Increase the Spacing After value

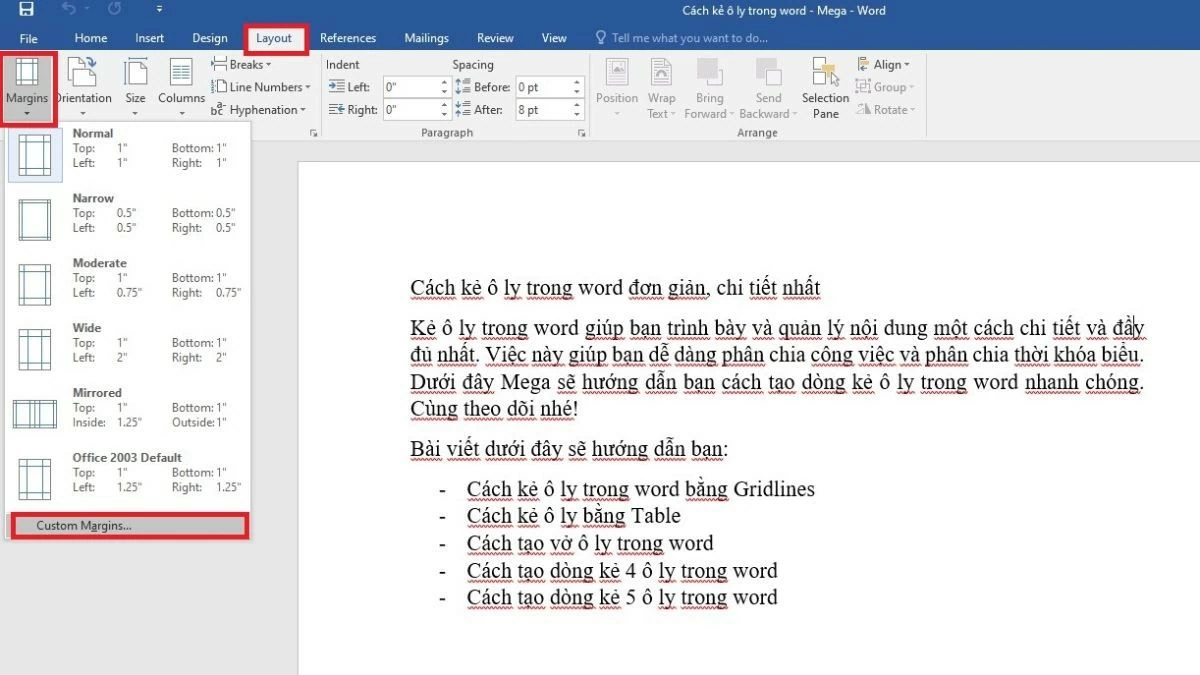click(576, 105)
